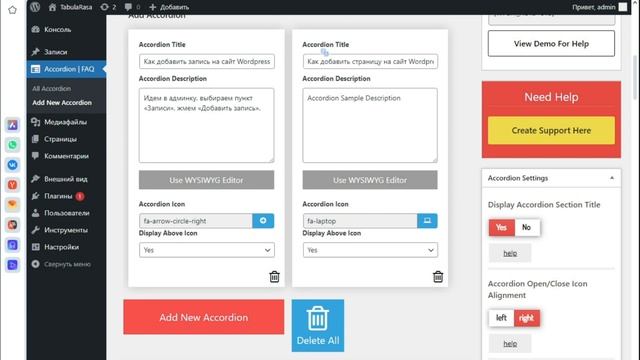Use WYSIWYG Editor for second accordion
This screenshot has height=360, width=640.
(370, 180)
